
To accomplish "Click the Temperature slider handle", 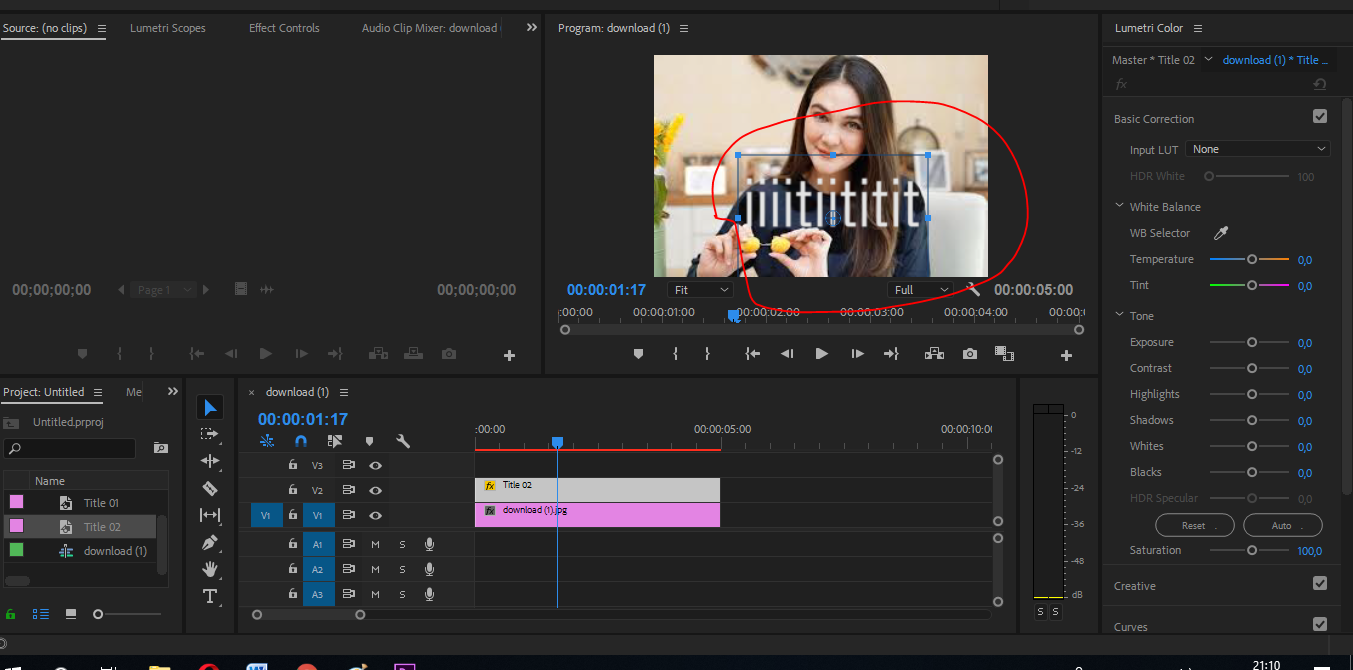I will (1251, 259).
